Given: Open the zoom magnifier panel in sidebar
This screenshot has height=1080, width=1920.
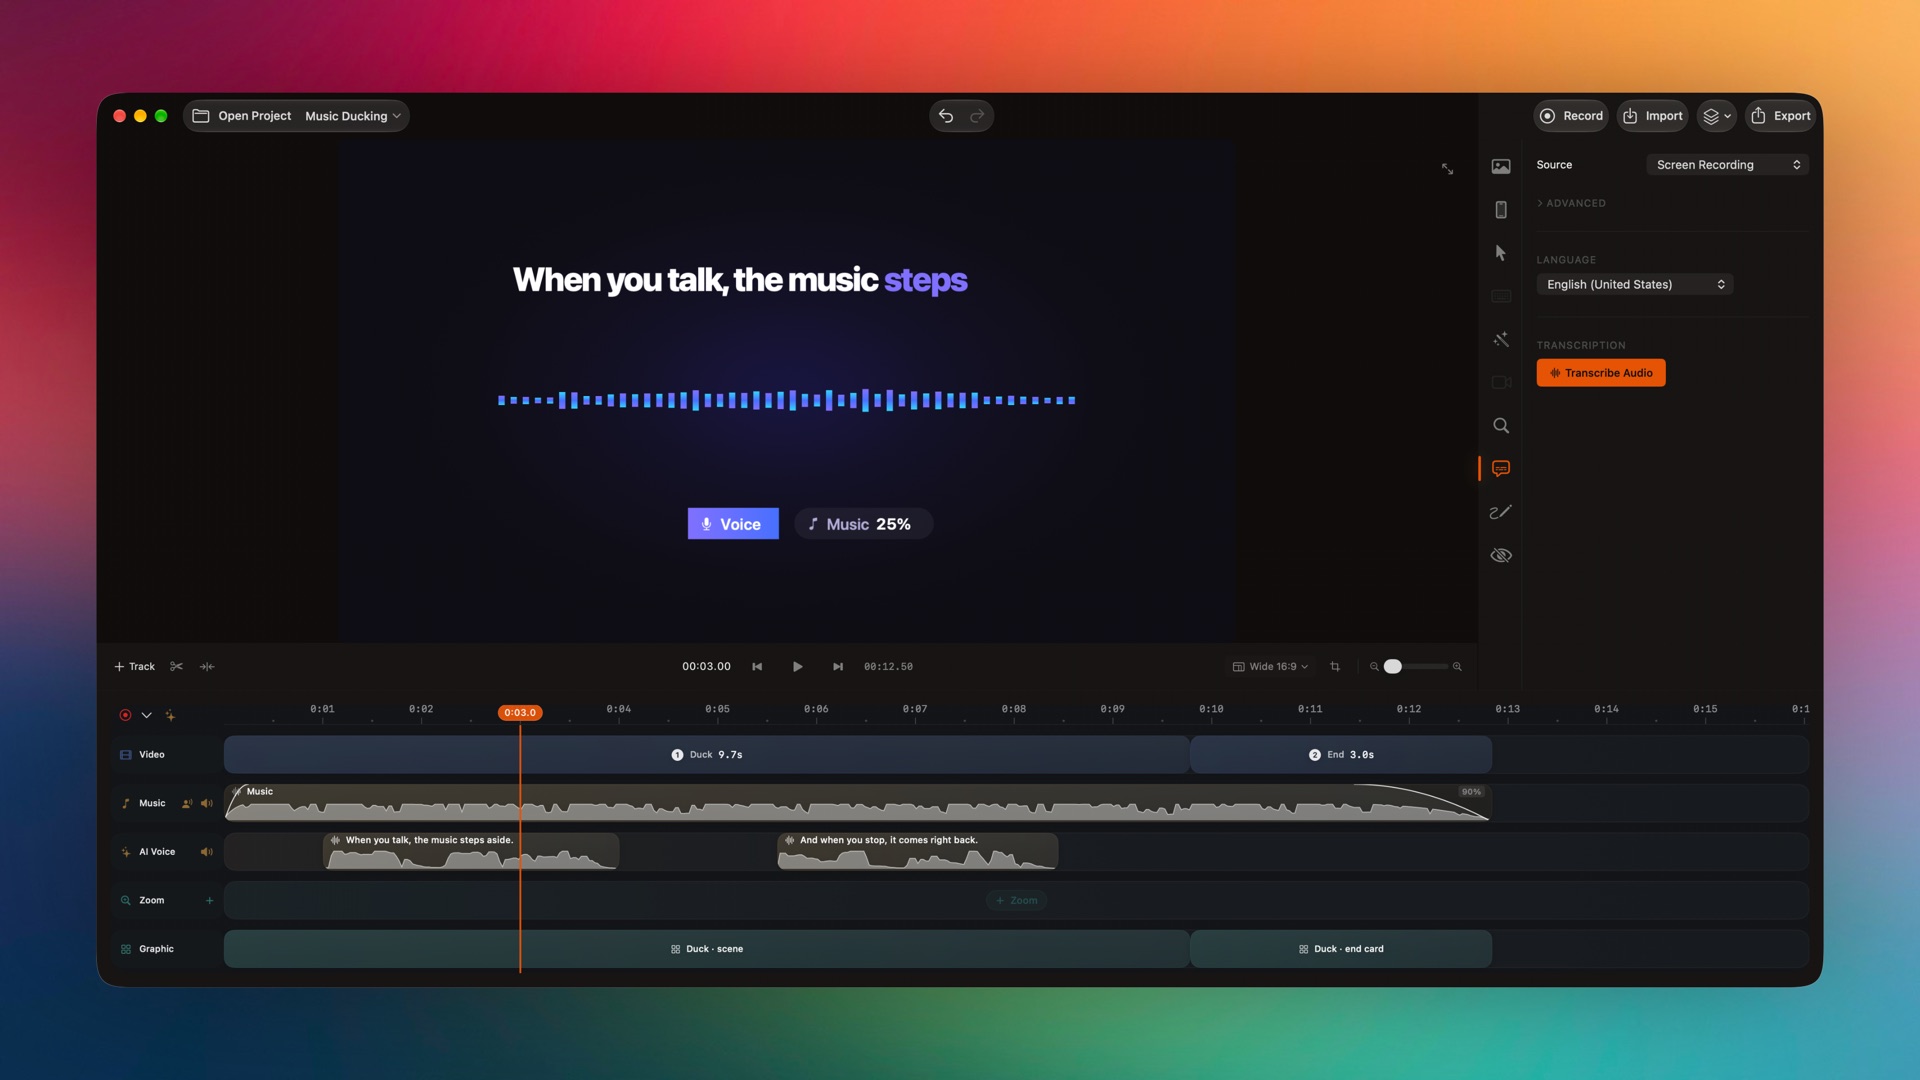Looking at the screenshot, I should coord(1500,425).
